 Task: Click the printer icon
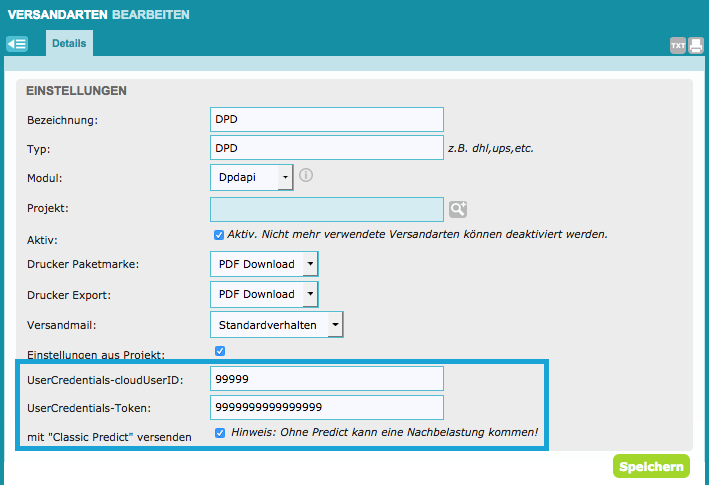point(695,45)
